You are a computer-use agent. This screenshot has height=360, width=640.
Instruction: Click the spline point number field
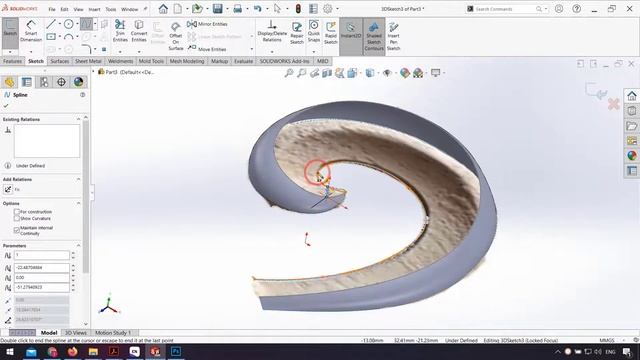coord(42,255)
